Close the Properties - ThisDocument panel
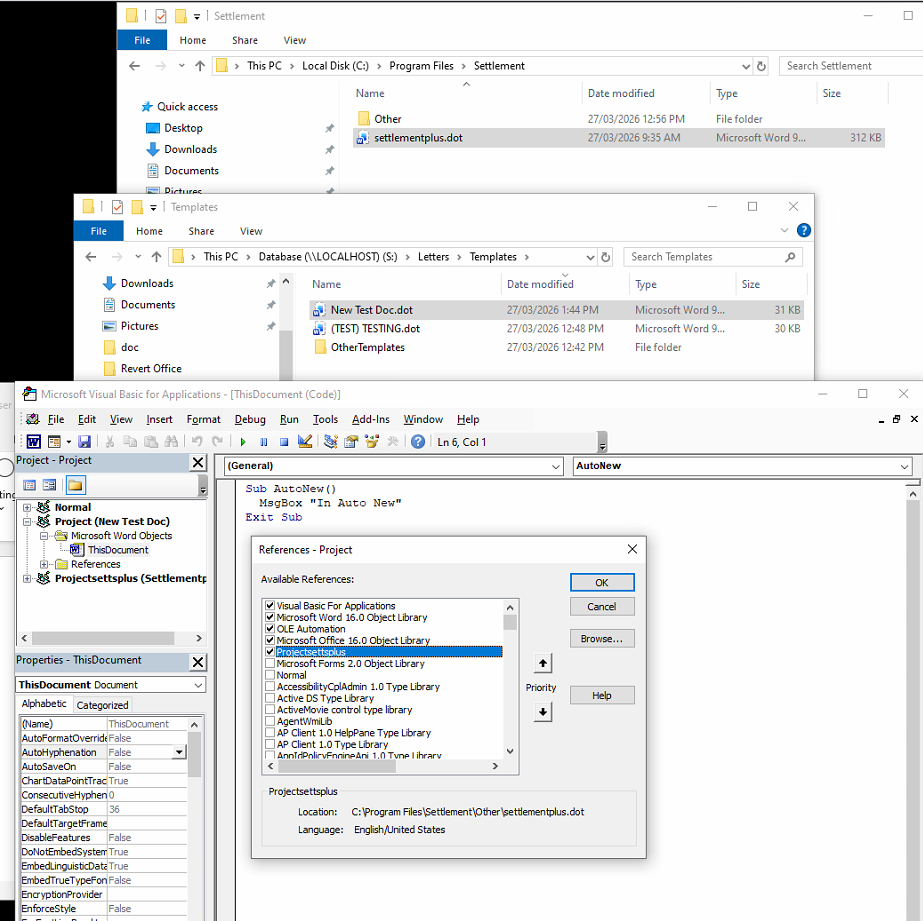923x921 pixels. (198, 662)
